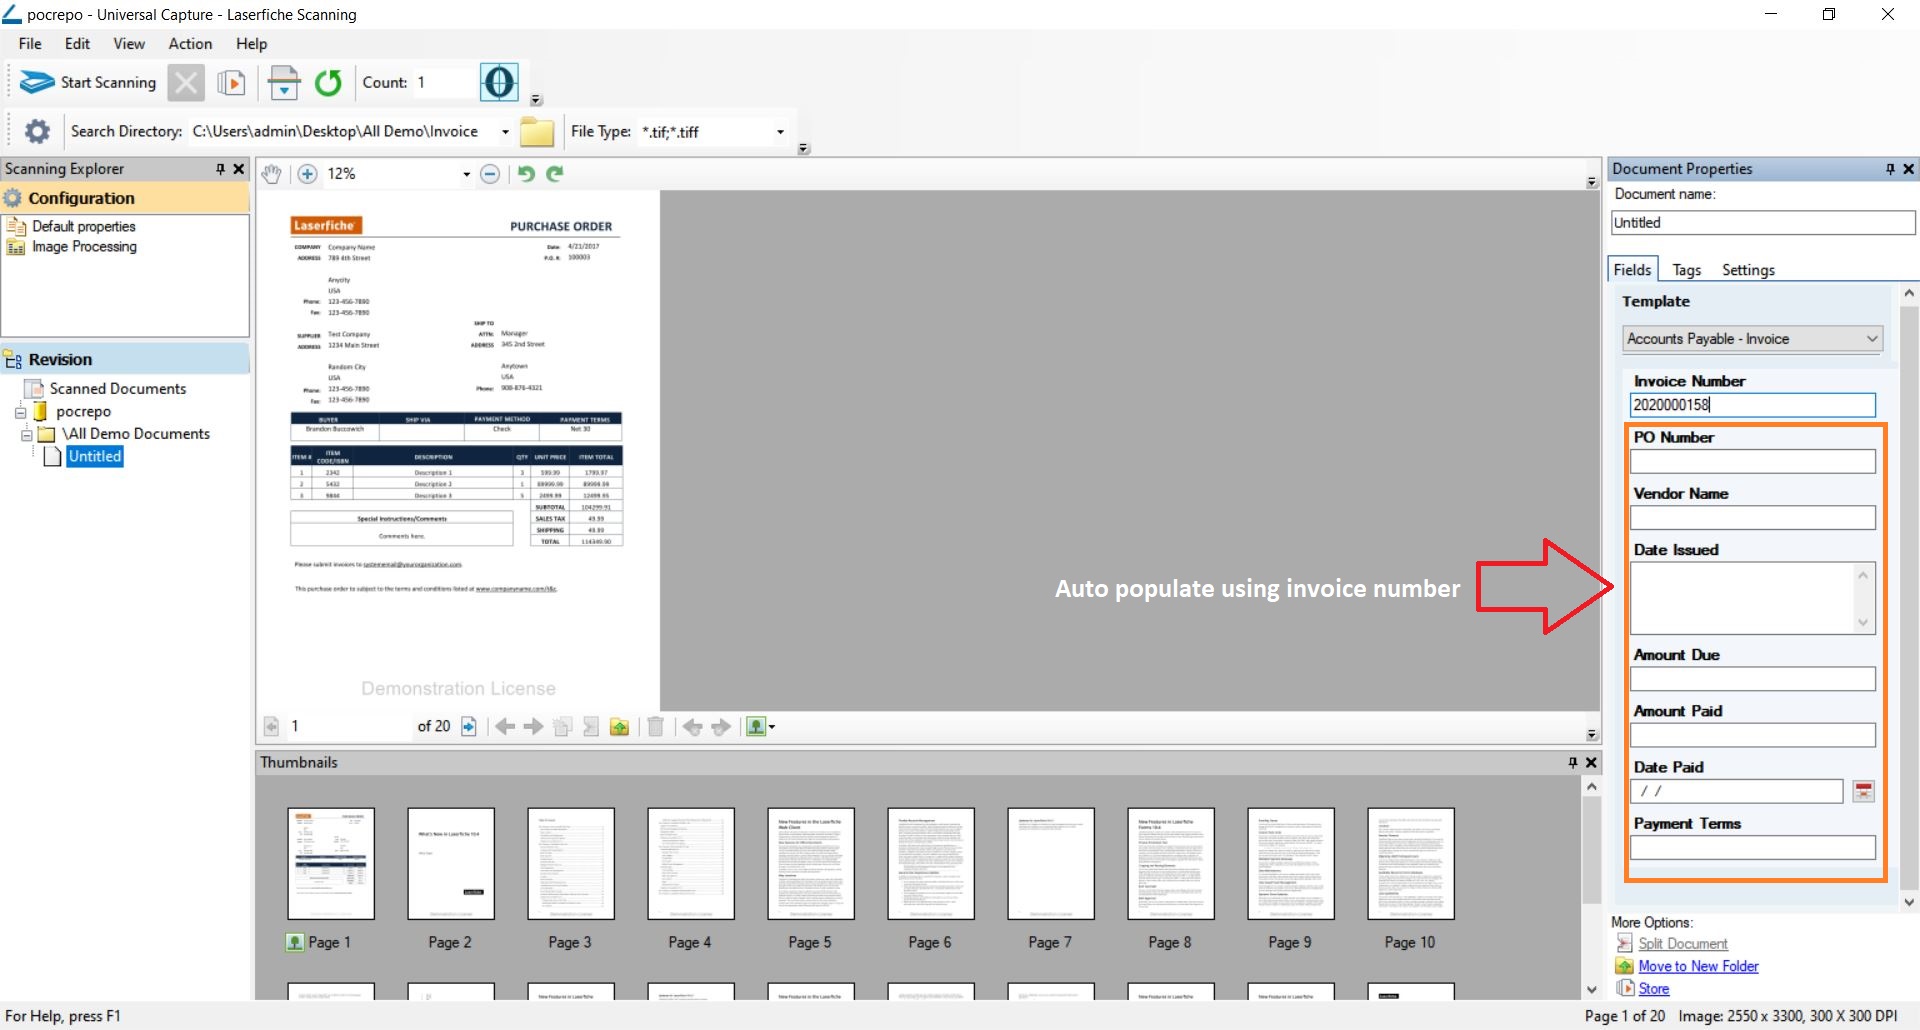1920x1030 pixels.
Task: Open the File Type dropdown
Action: tap(780, 132)
